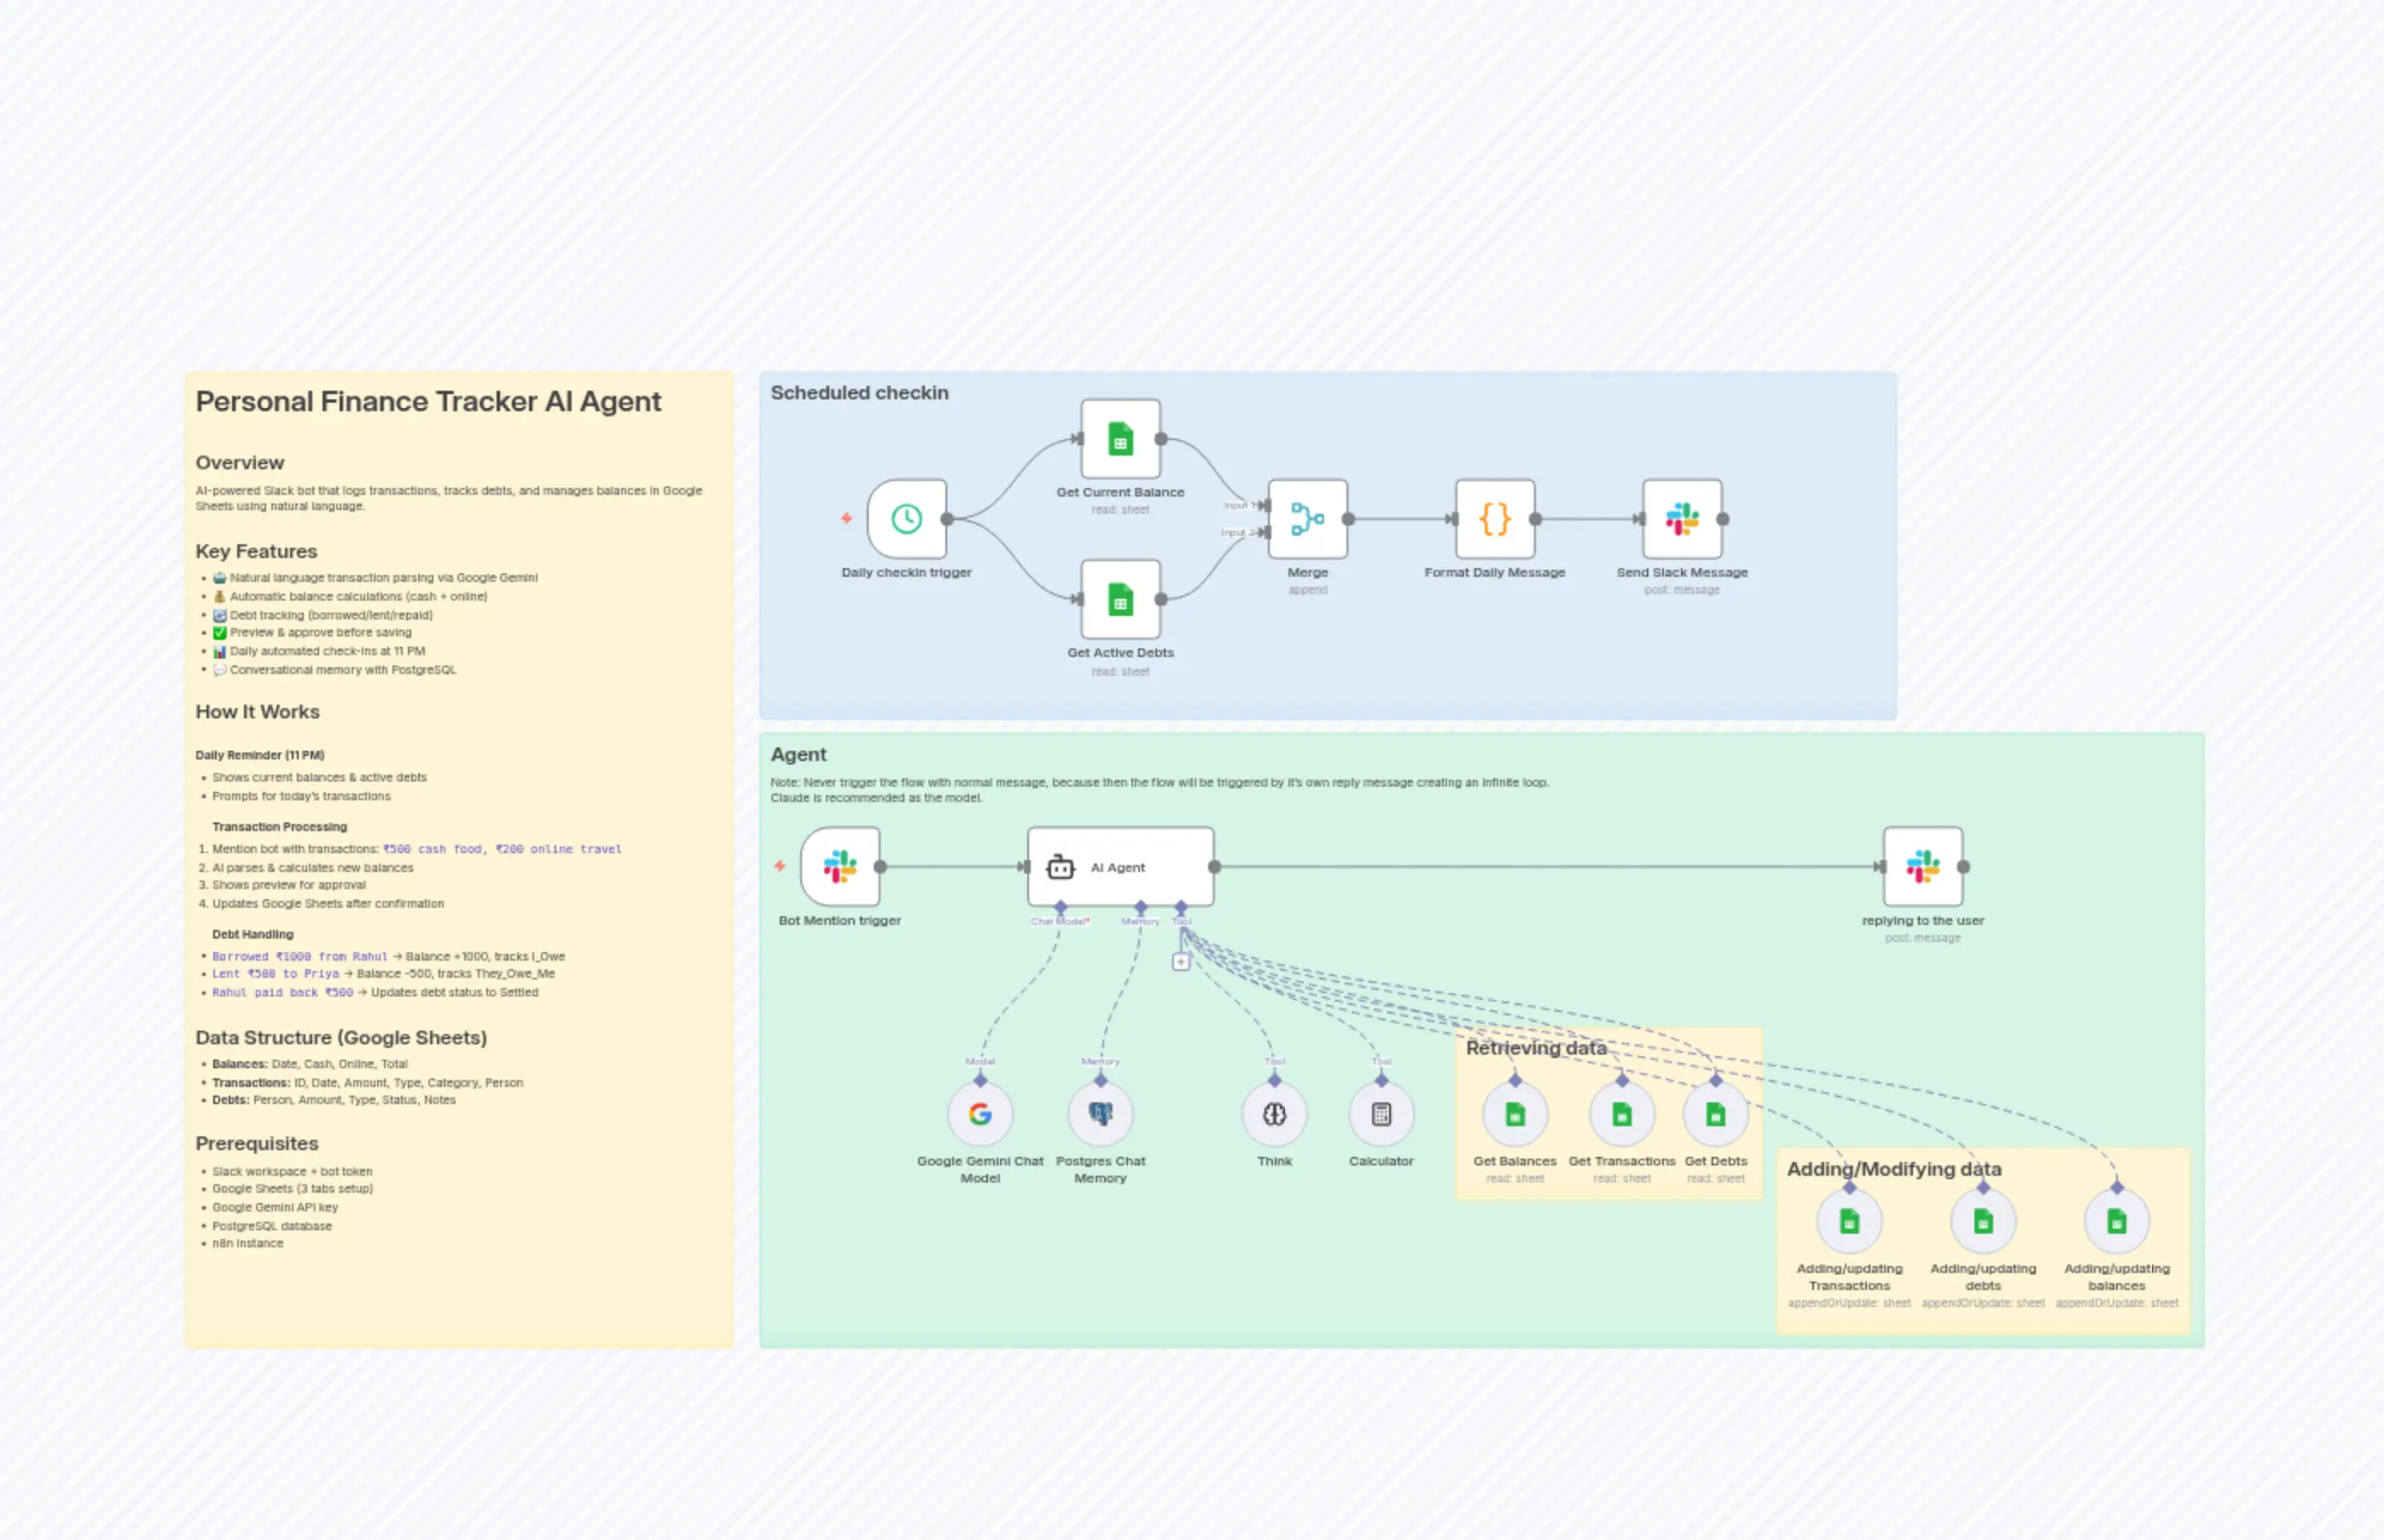Open the Calculator tool
This screenshot has height=1540, width=2384.
pyautogui.click(x=1381, y=1113)
